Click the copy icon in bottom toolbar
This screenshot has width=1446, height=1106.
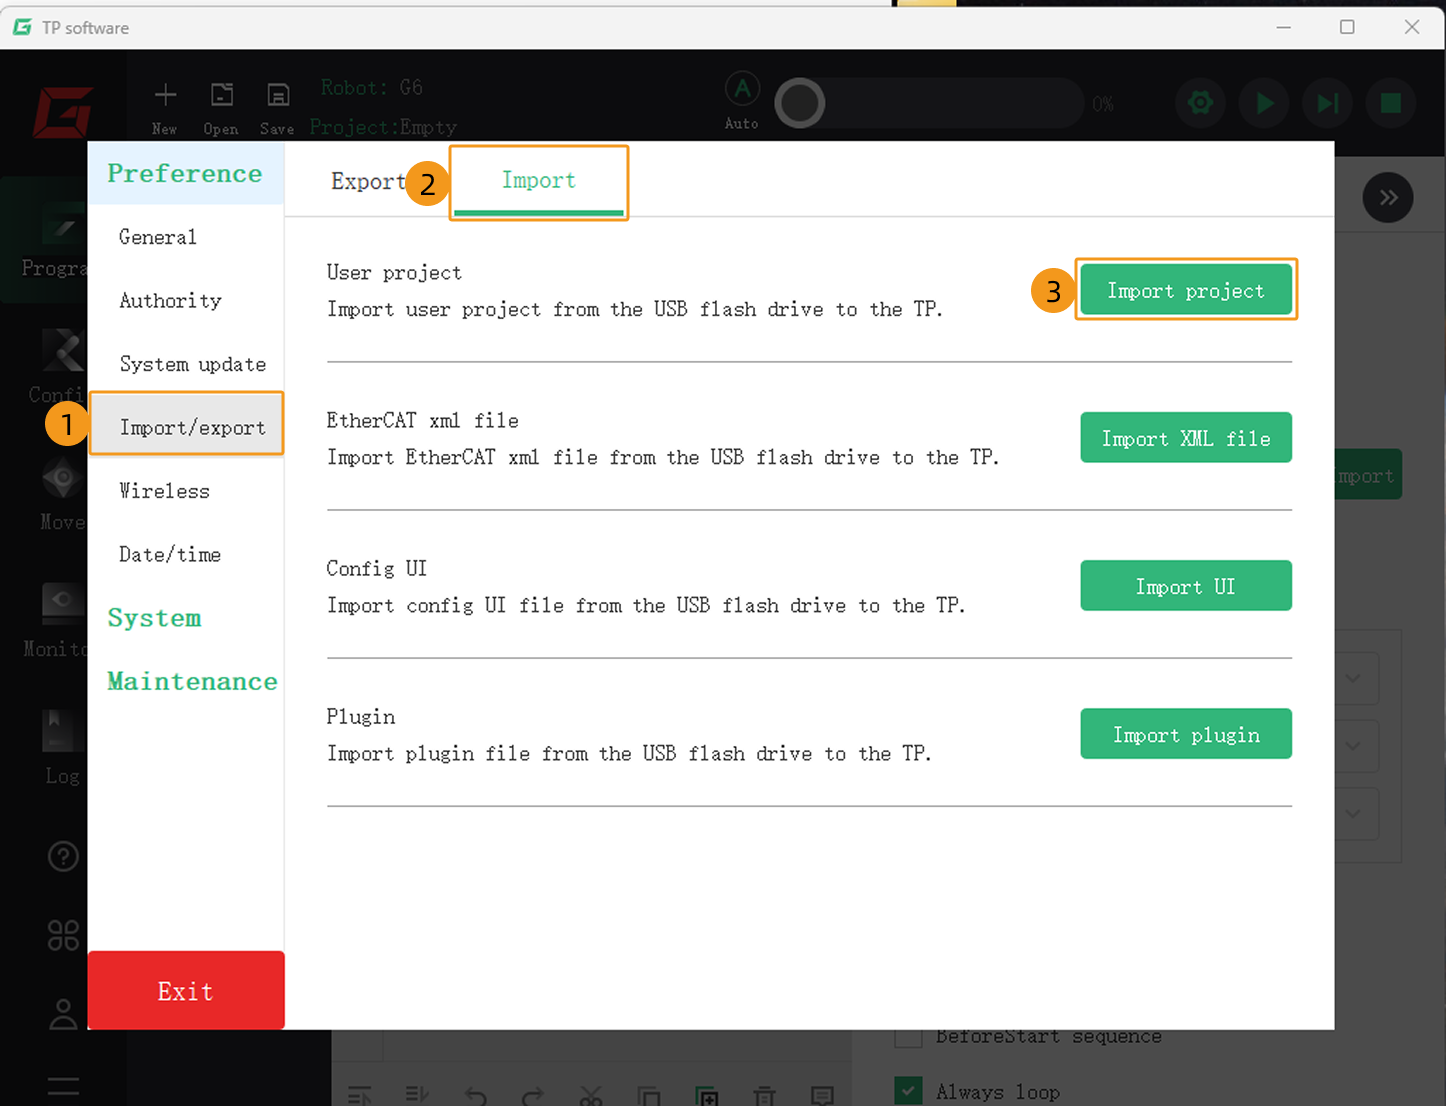(x=649, y=1096)
